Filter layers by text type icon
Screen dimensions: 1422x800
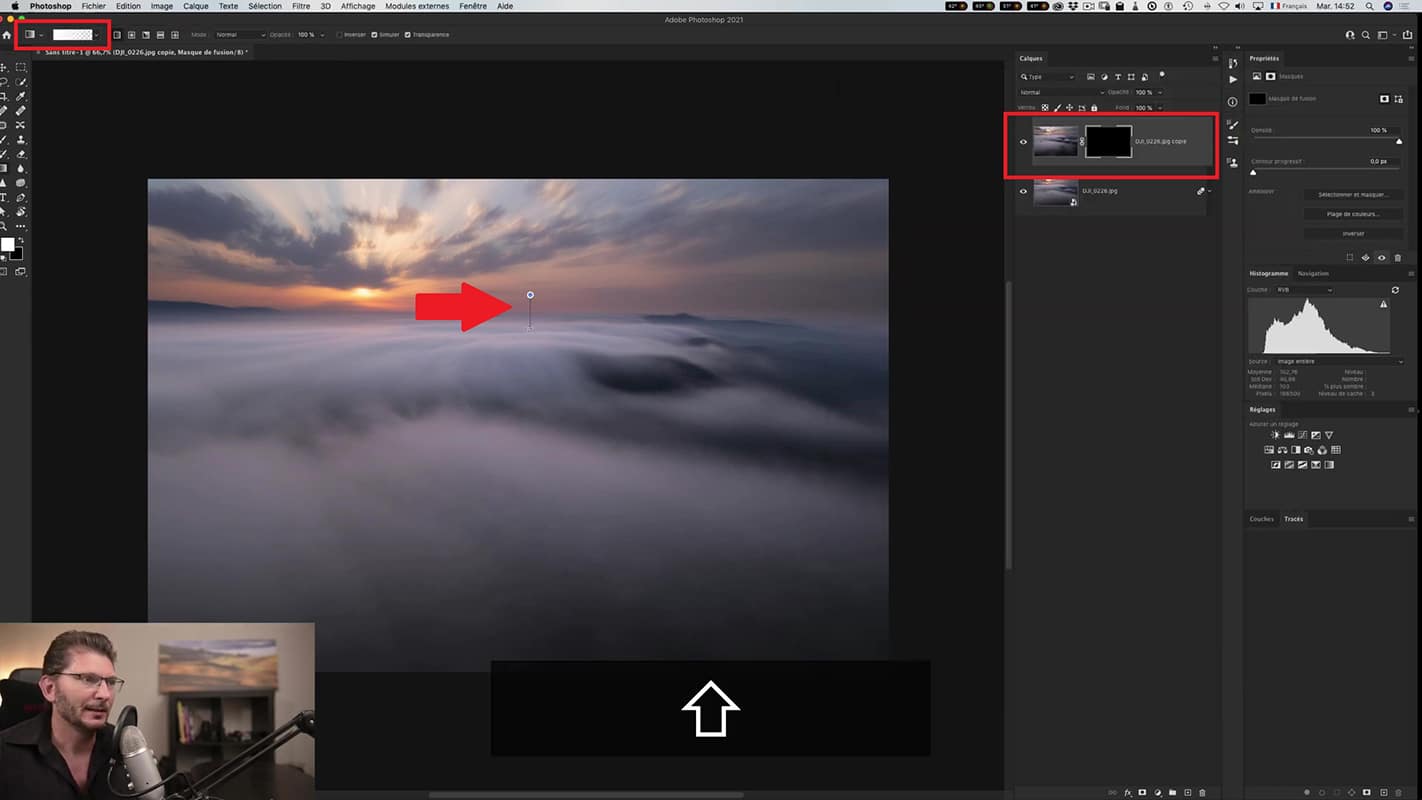click(1118, 77)
